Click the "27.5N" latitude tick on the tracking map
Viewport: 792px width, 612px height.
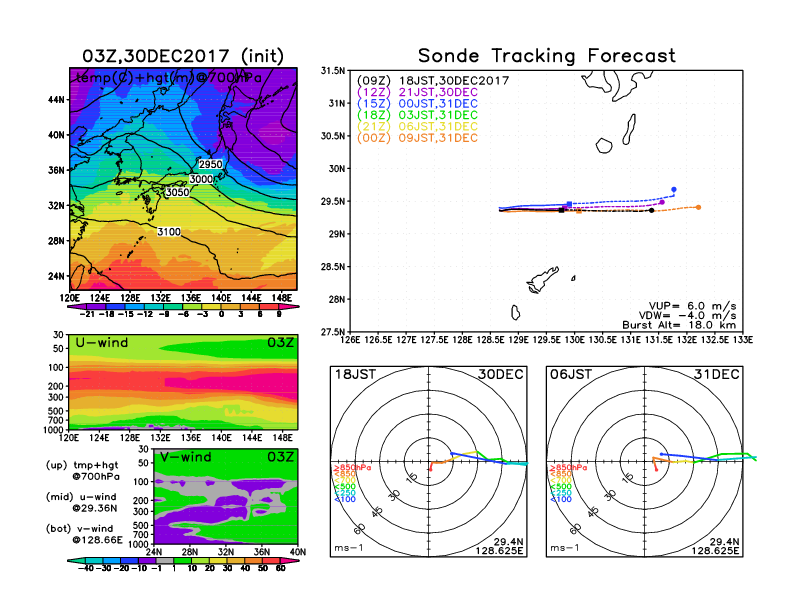[332, 332]
